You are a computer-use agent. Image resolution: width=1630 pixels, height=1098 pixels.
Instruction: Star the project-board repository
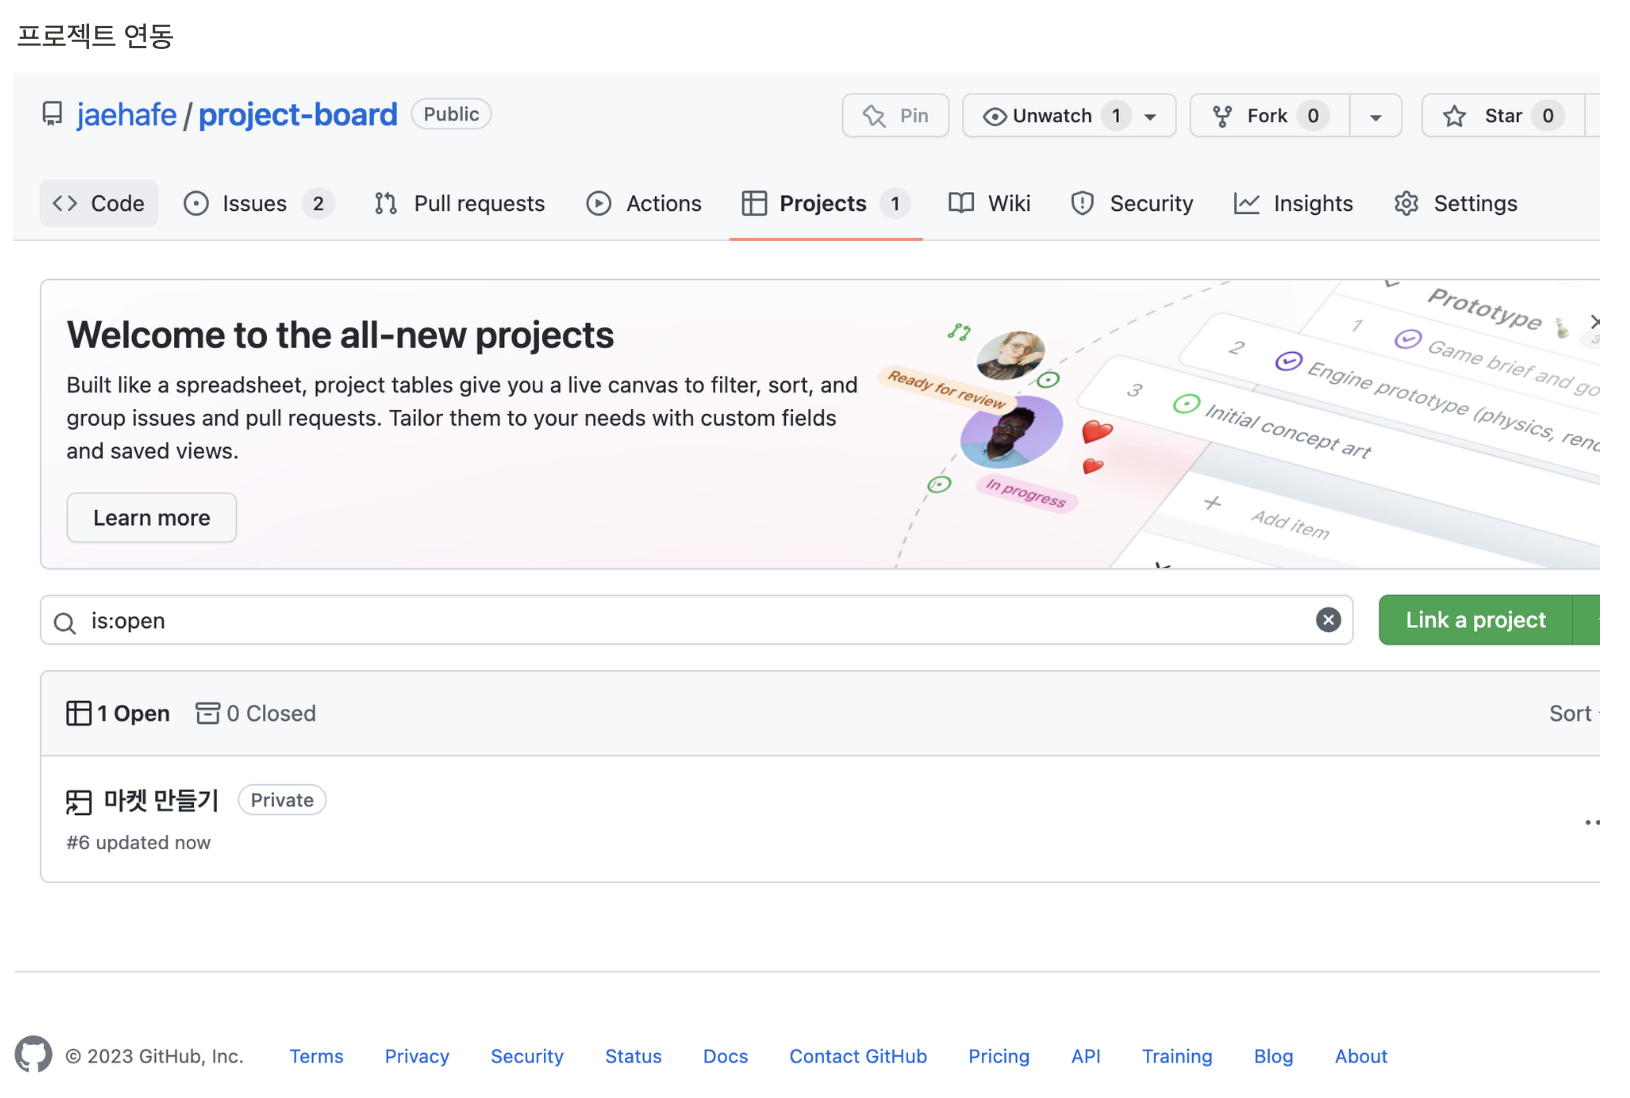tap(1502, 116)
